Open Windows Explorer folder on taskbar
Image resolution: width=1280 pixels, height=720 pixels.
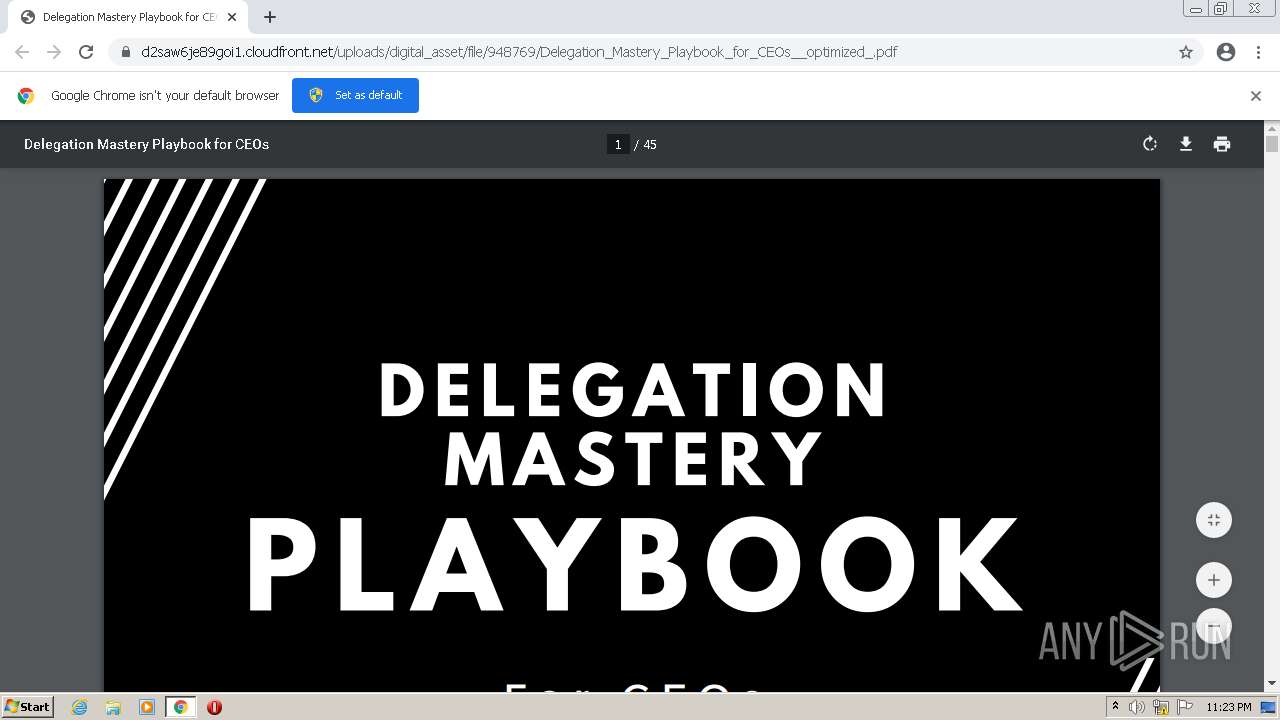113,707
